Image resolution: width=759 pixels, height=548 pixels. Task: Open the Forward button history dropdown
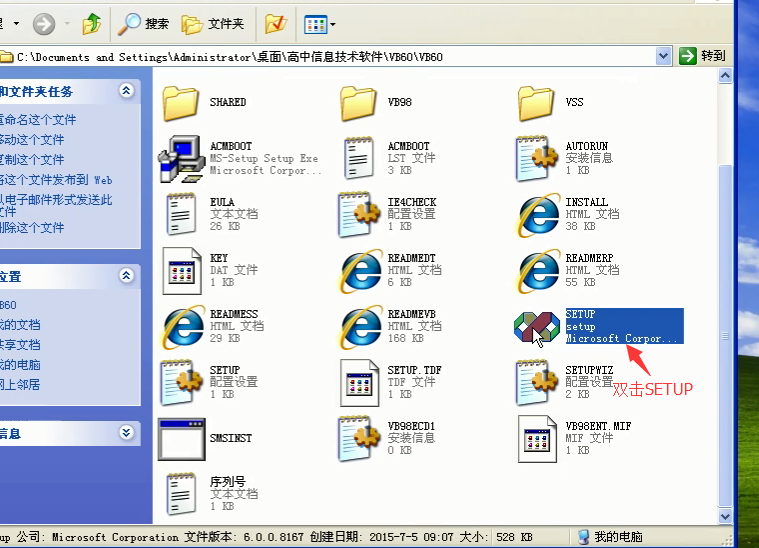point(67,23)
